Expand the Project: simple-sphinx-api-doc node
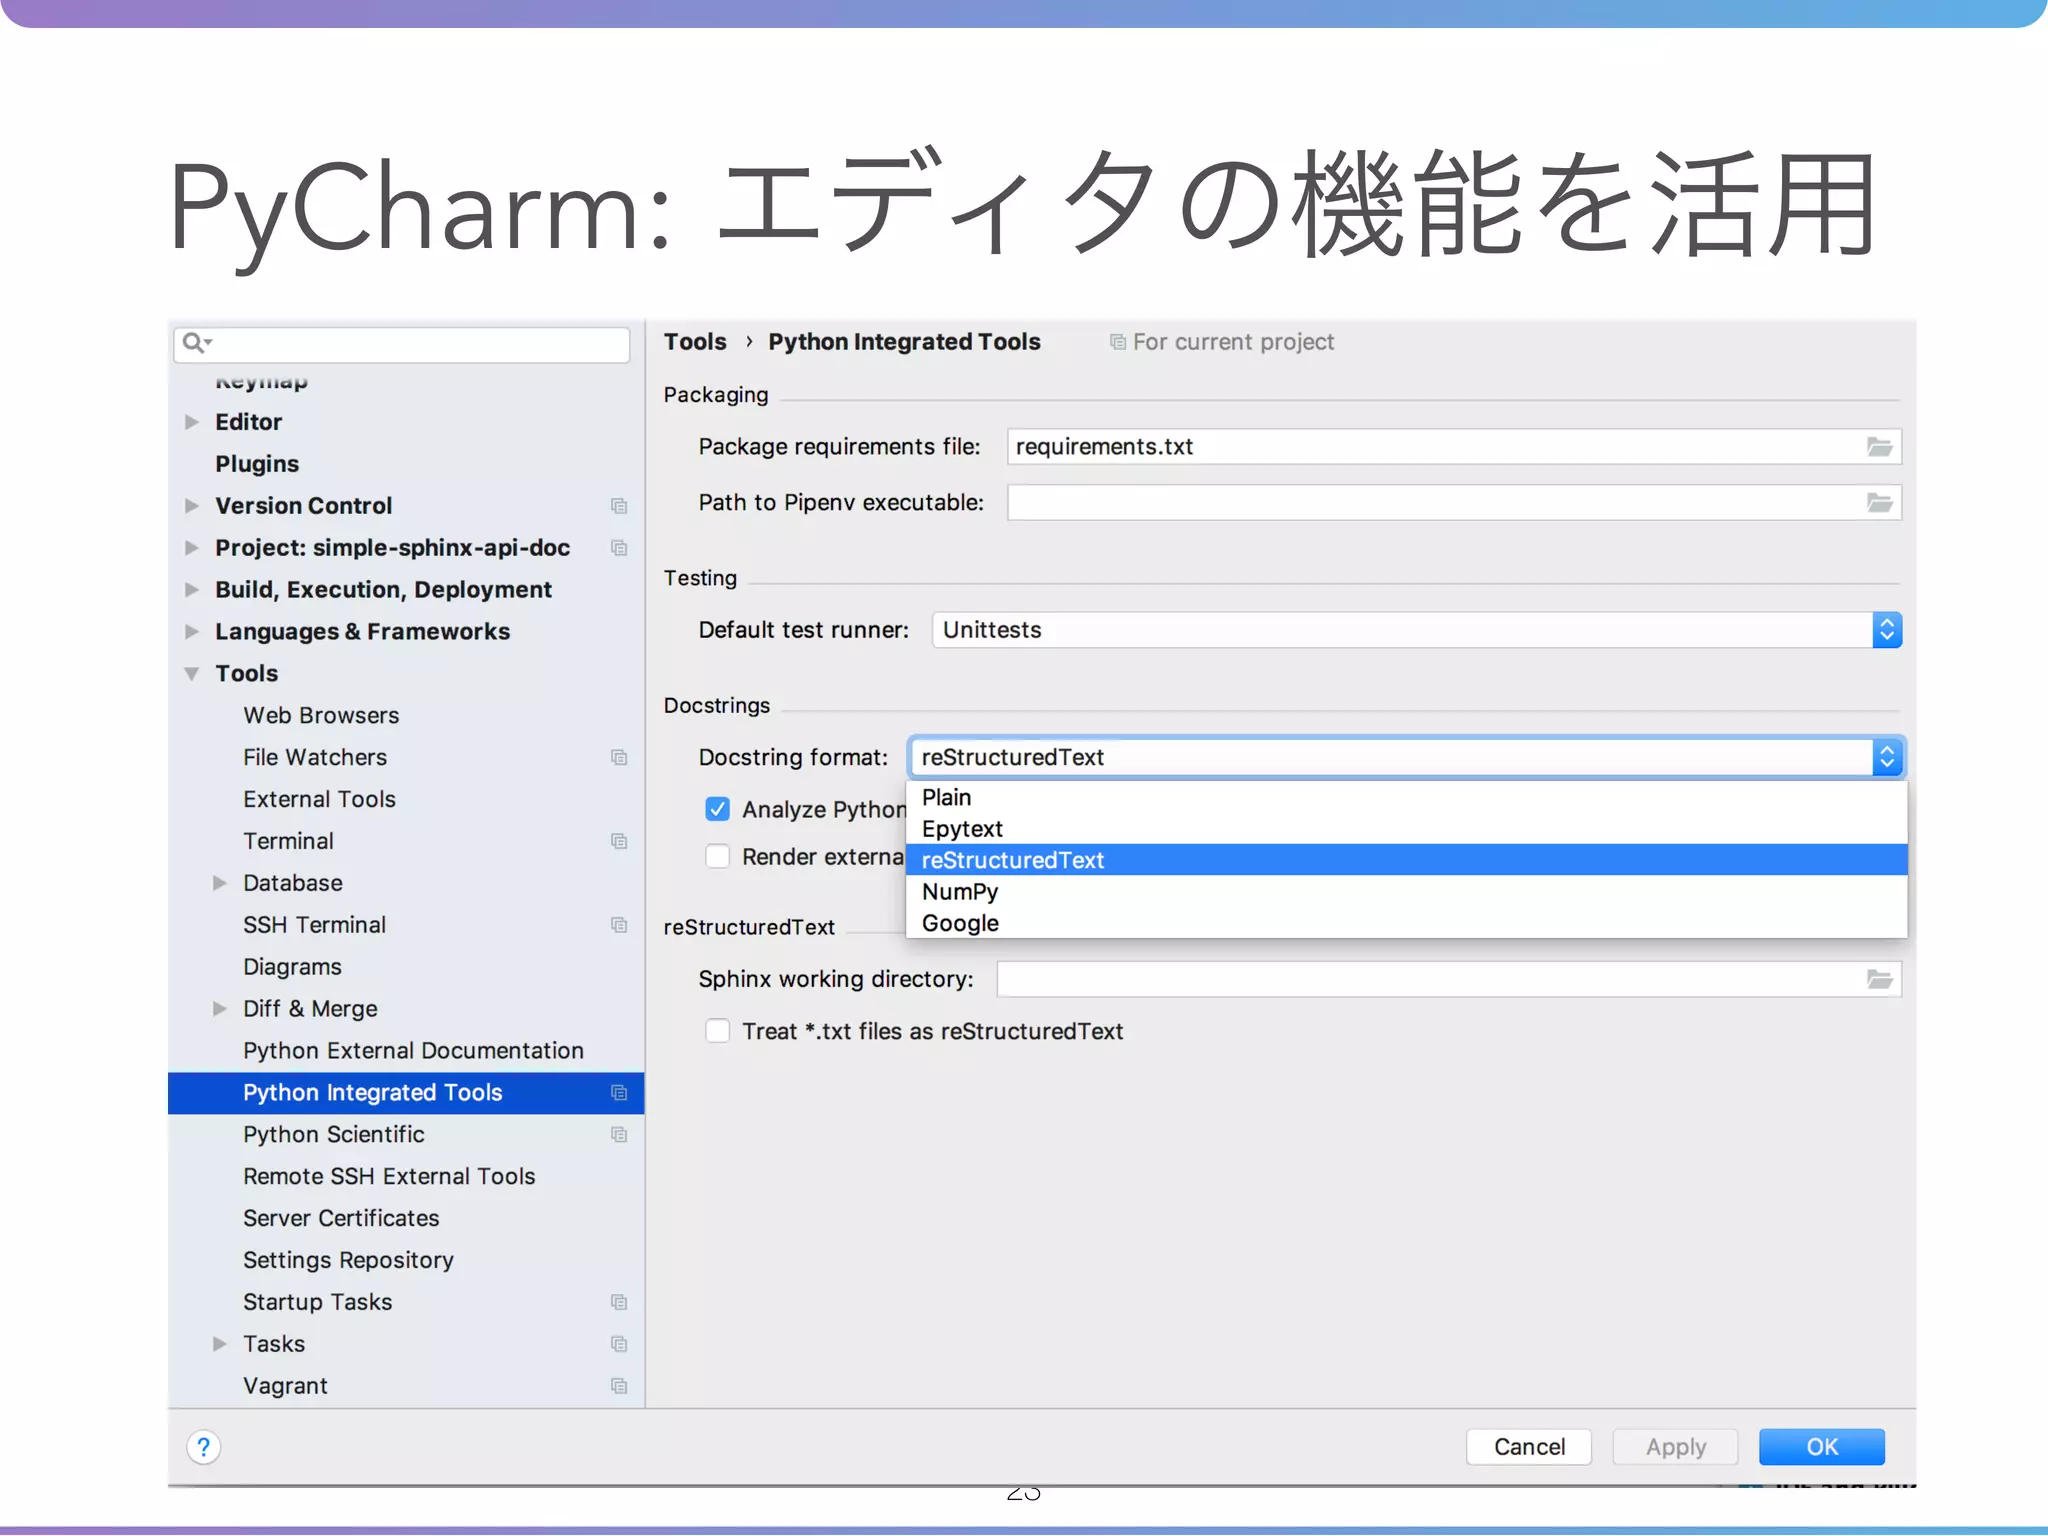Viewport: 2048px width, 1536px height. [x=192, y=548]
